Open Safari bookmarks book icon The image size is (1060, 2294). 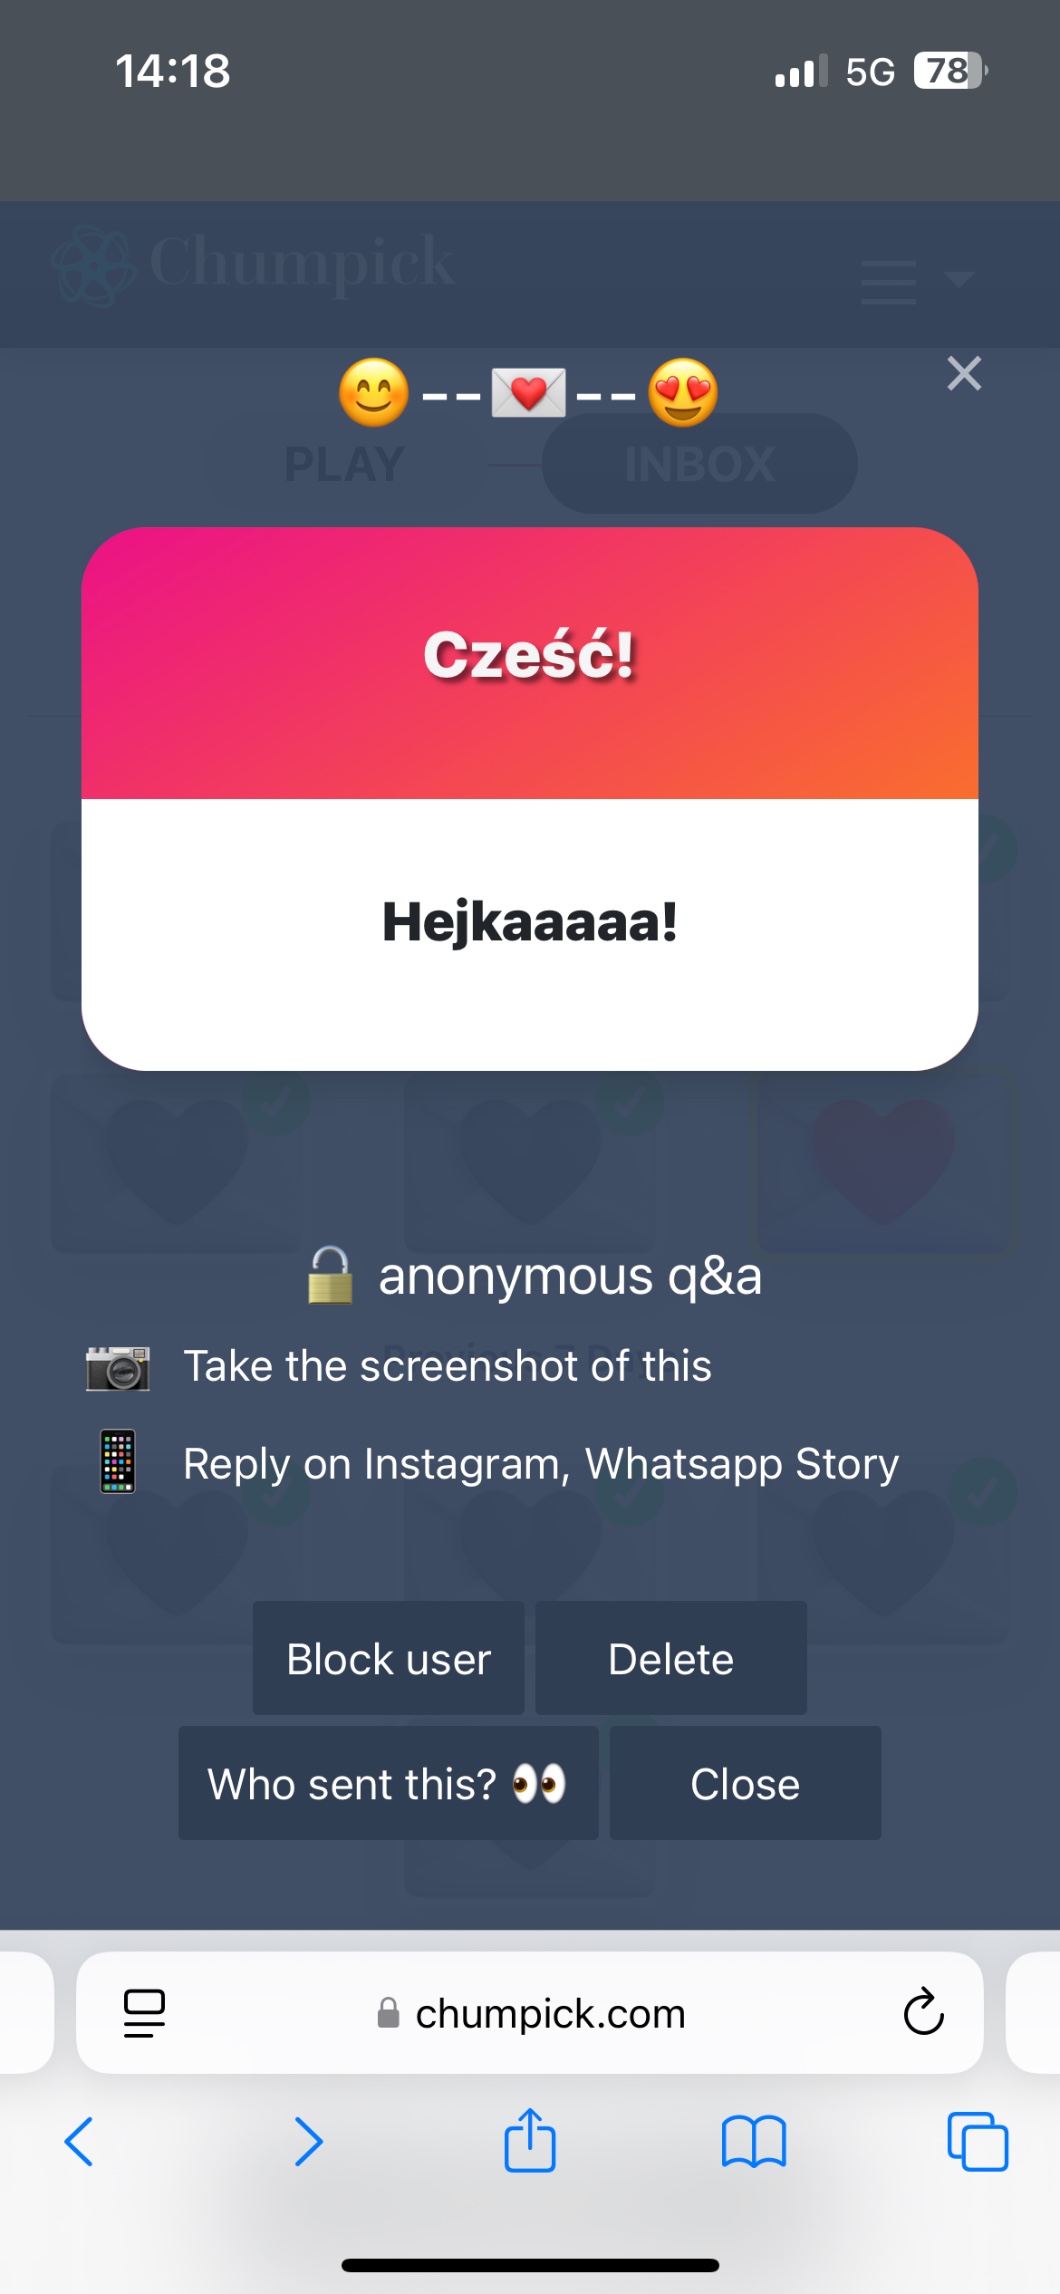754,2142
